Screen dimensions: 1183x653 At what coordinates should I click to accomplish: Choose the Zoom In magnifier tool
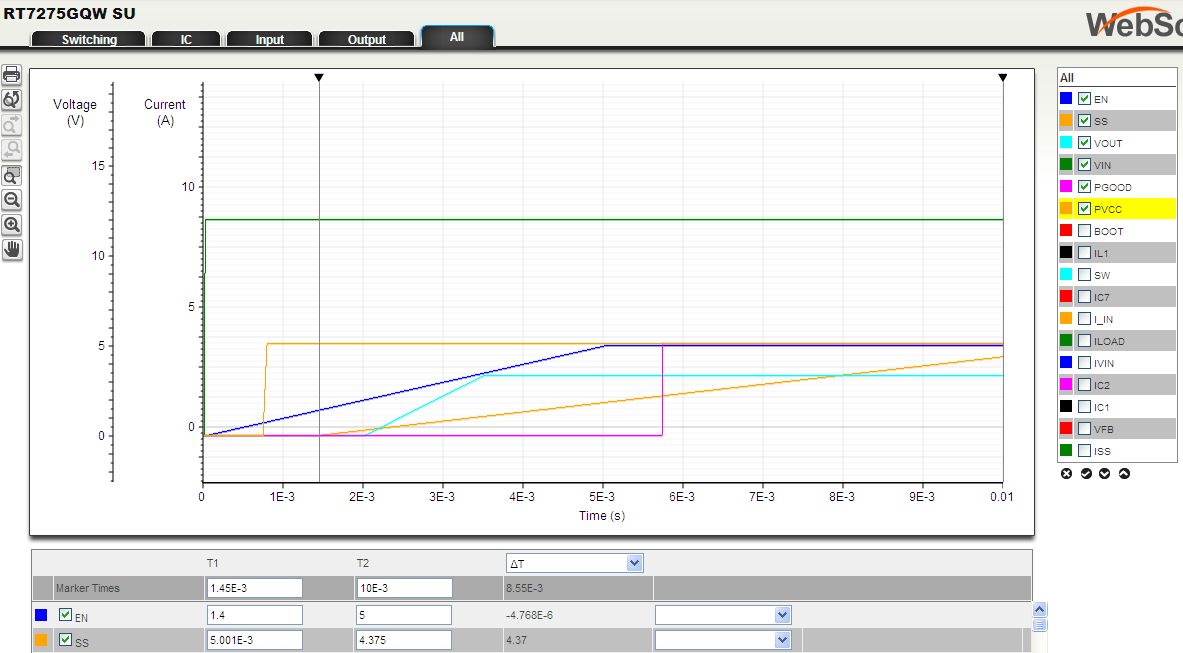click(x=11, y=224)
